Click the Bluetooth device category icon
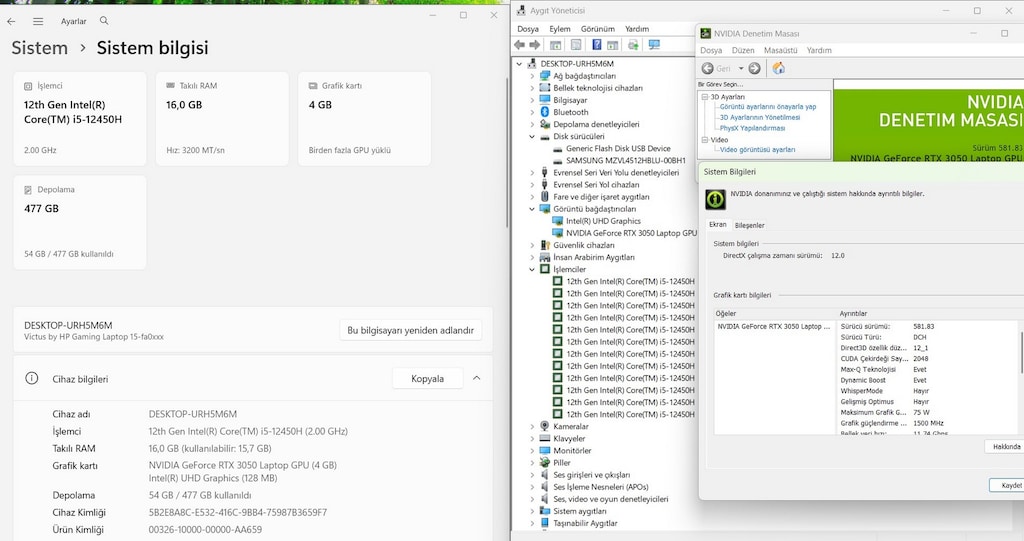This screenshot has width=1024, height=541. [545, 112]
